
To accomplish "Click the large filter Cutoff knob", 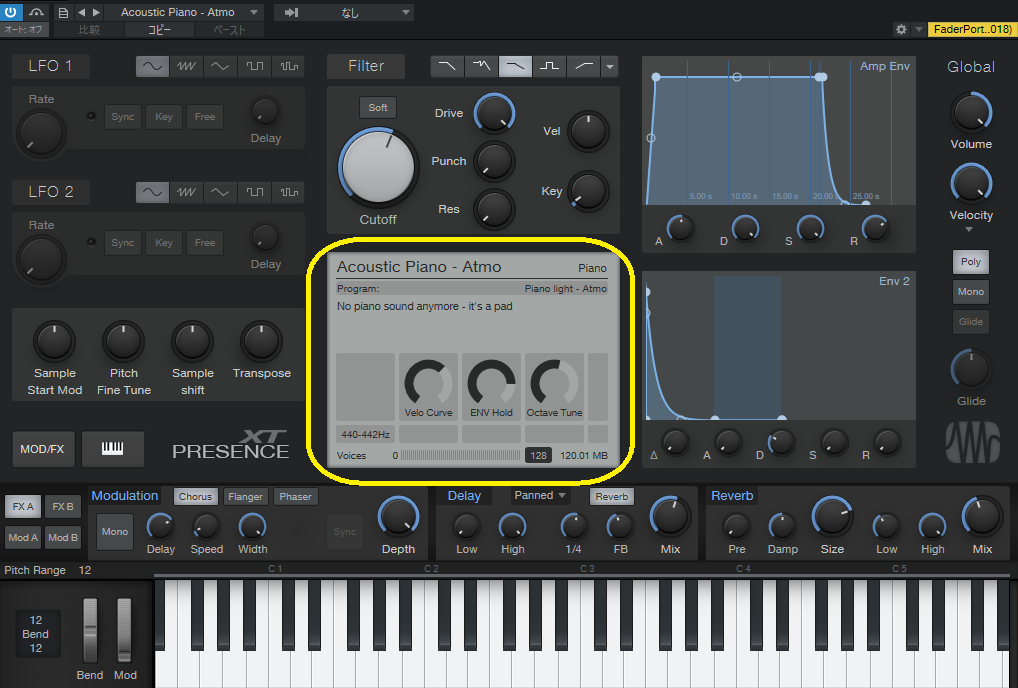I will (378, 166).
